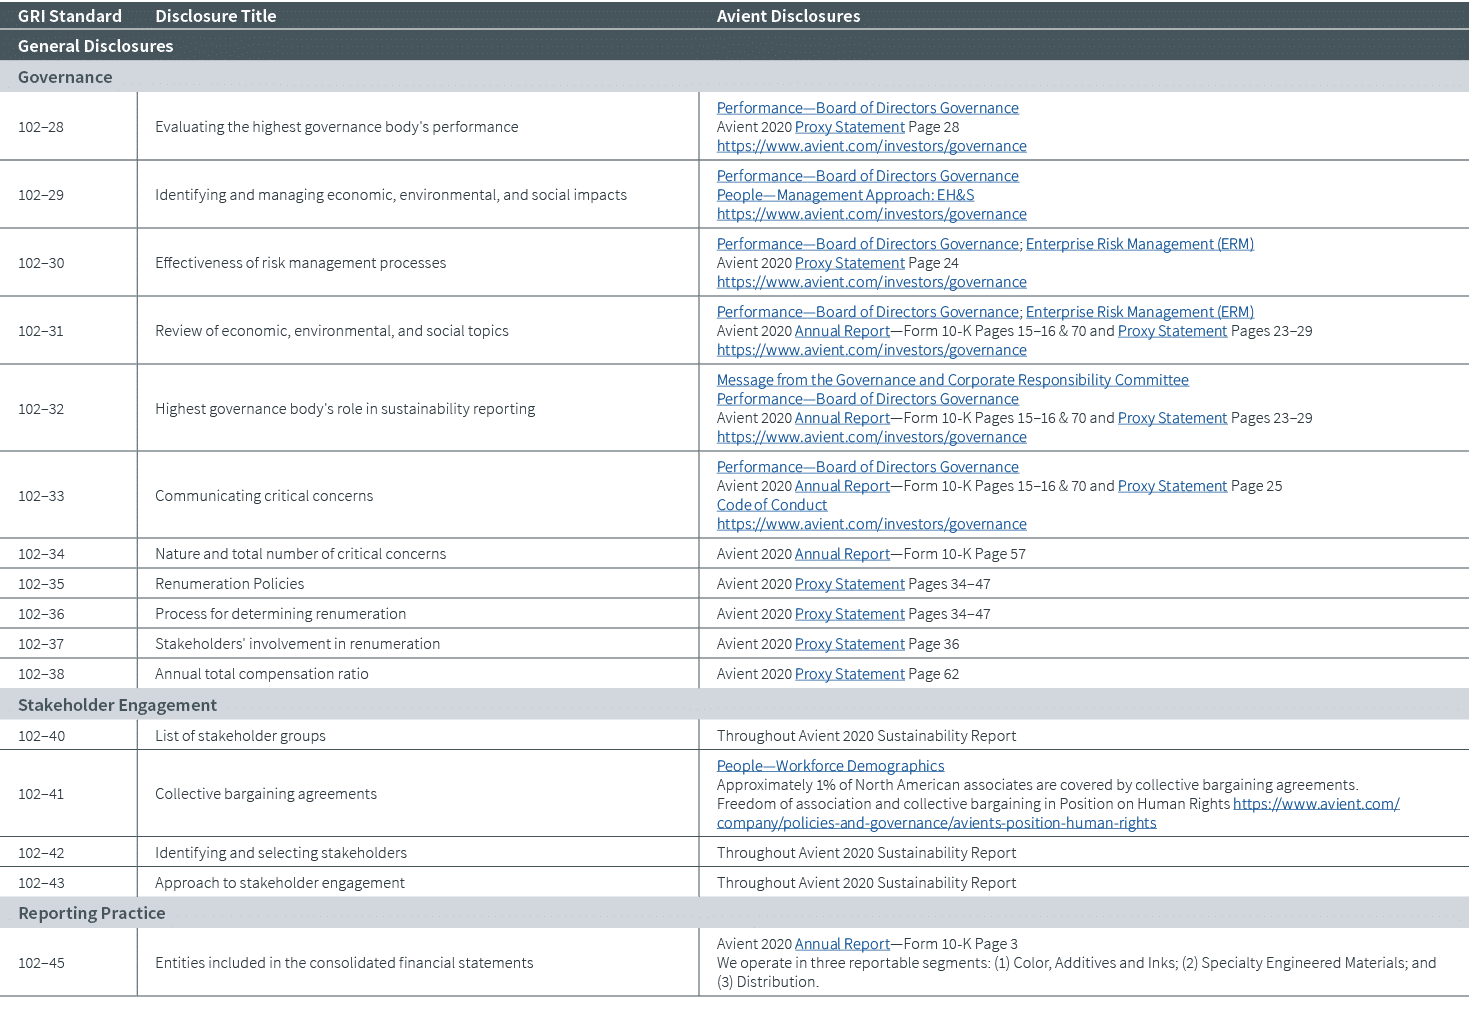The width and height of the screenshot is (1469, 1014).
Task: Open the People—Management Approach: EH&S link
Action: (x=845, y=195)
